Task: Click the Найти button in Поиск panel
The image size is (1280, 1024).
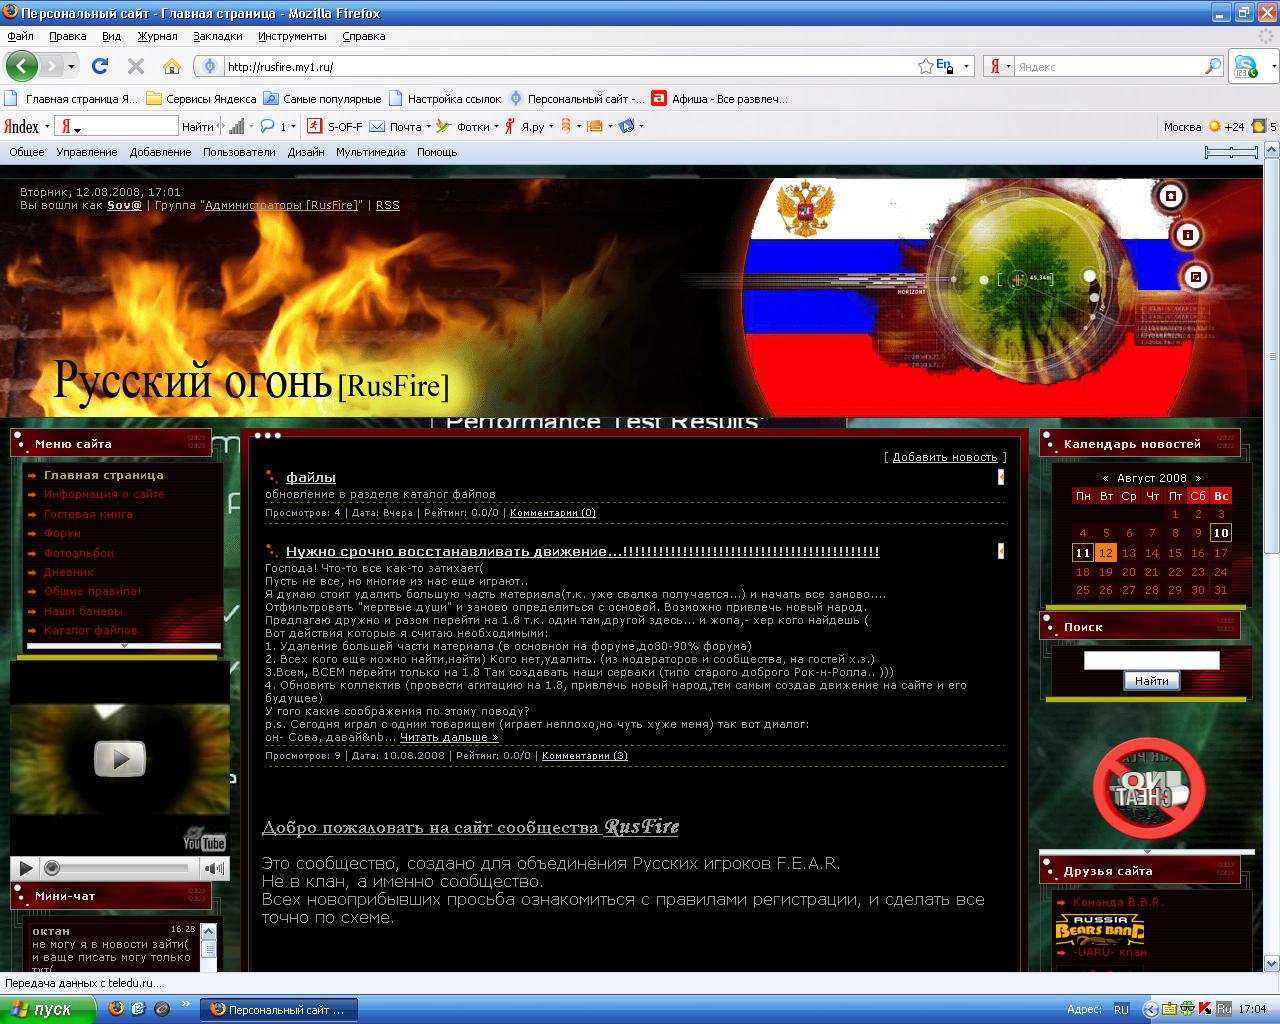Action: pos(1152,681)
